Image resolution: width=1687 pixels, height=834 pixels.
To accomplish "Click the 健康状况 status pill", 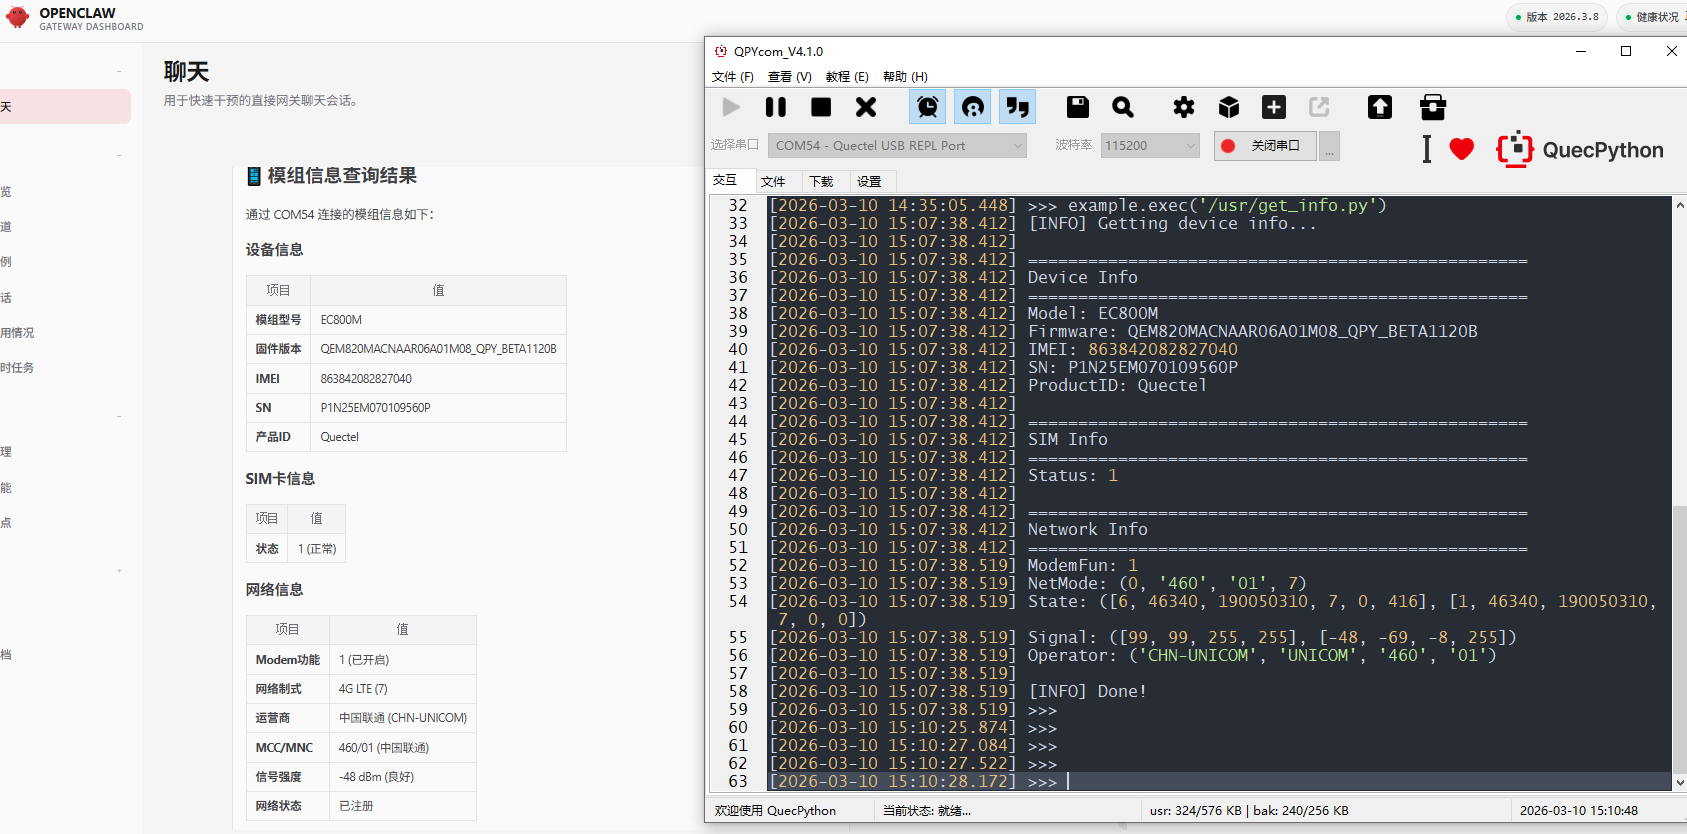I will click(x=1654, y=17).
